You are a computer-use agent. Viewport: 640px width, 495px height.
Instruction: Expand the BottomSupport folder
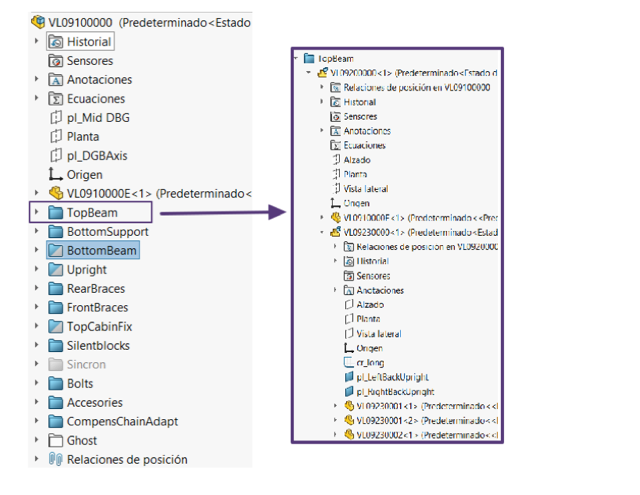[x=36, y=231]
